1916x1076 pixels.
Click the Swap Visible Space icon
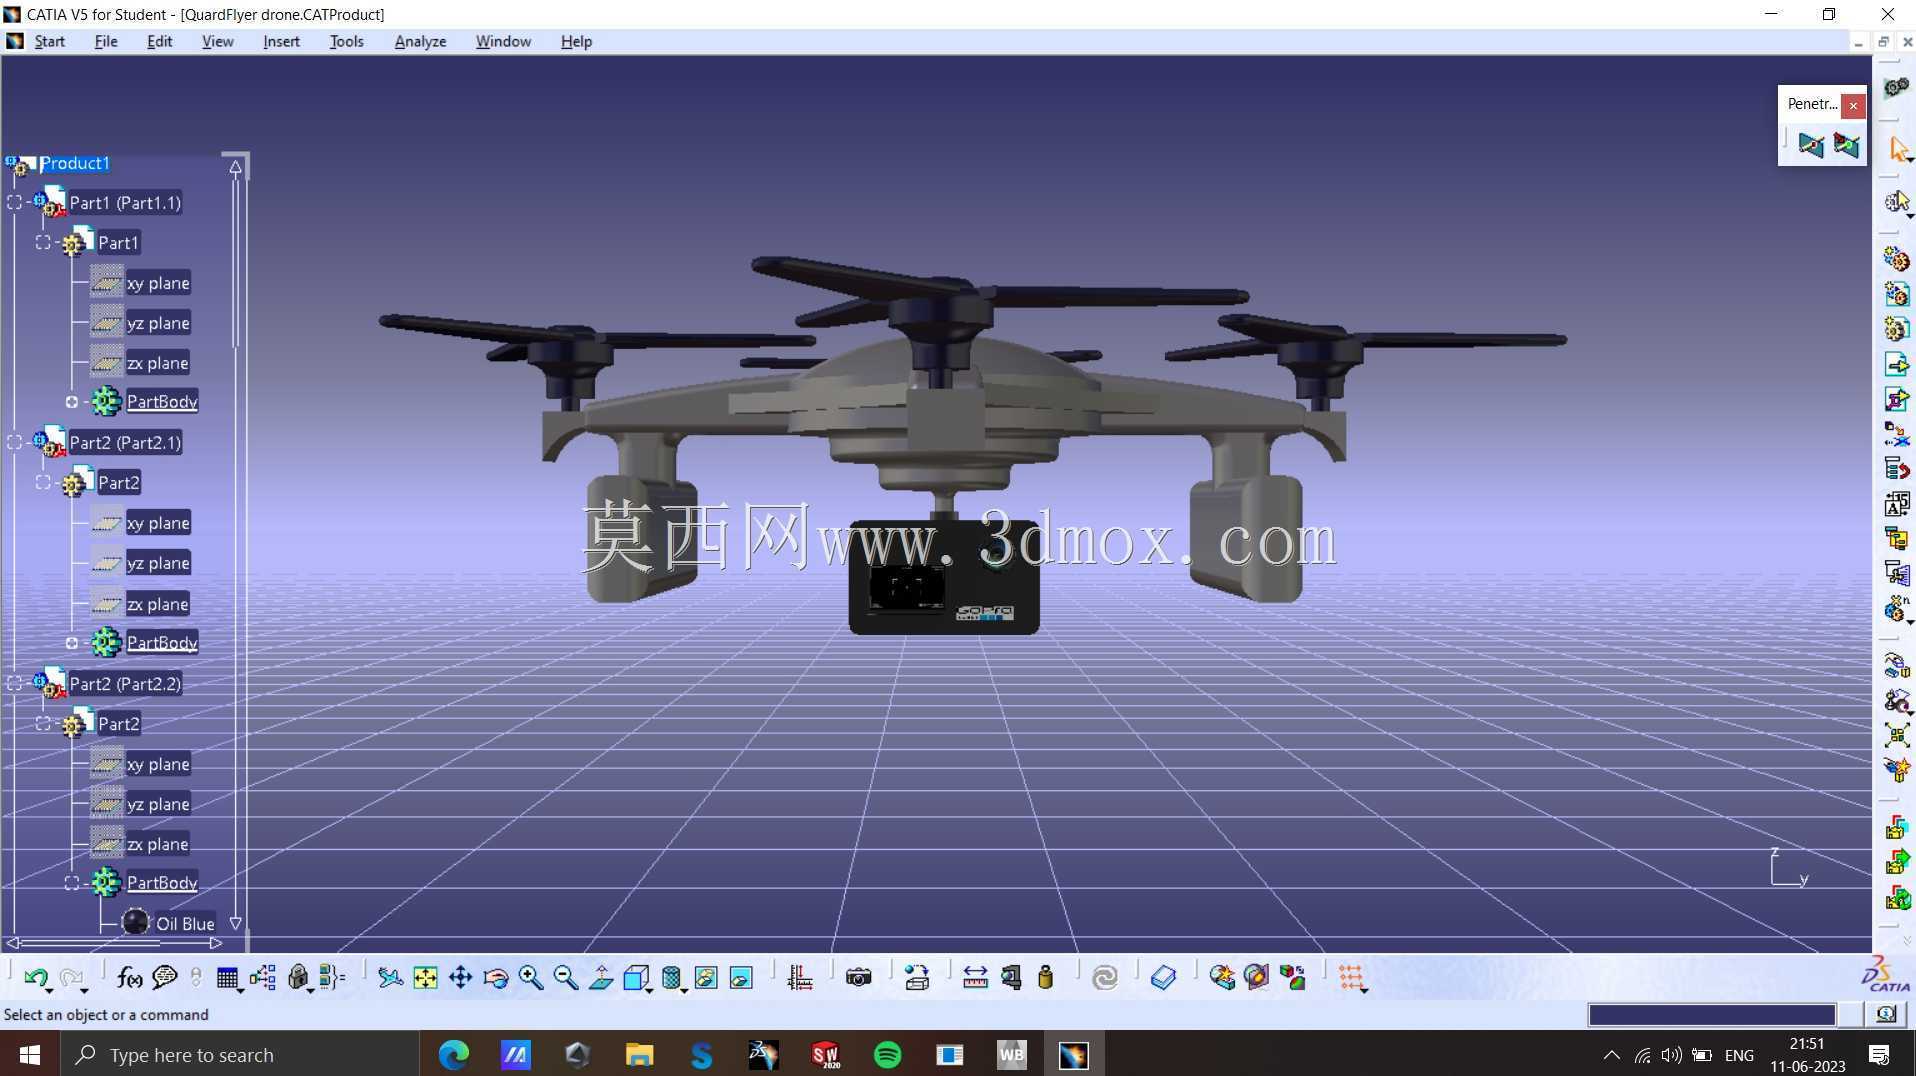click(741, 977)
